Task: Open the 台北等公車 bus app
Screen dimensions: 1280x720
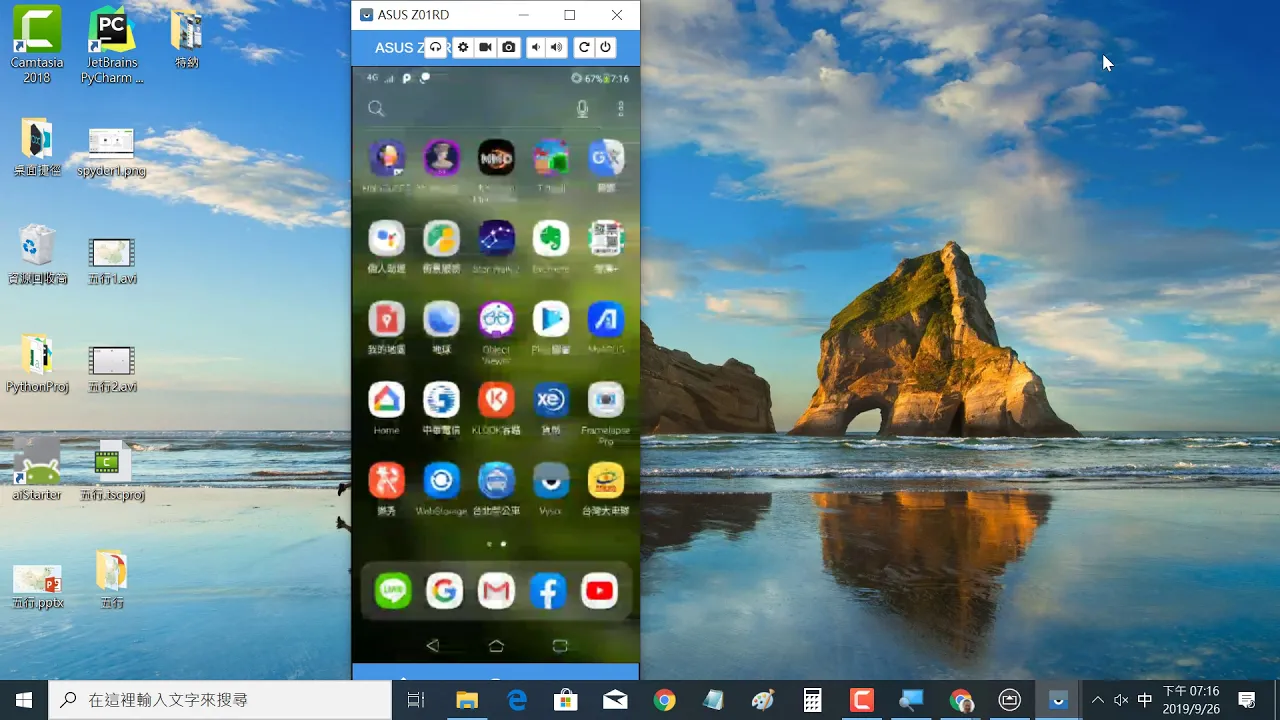Action: [496, 481]
